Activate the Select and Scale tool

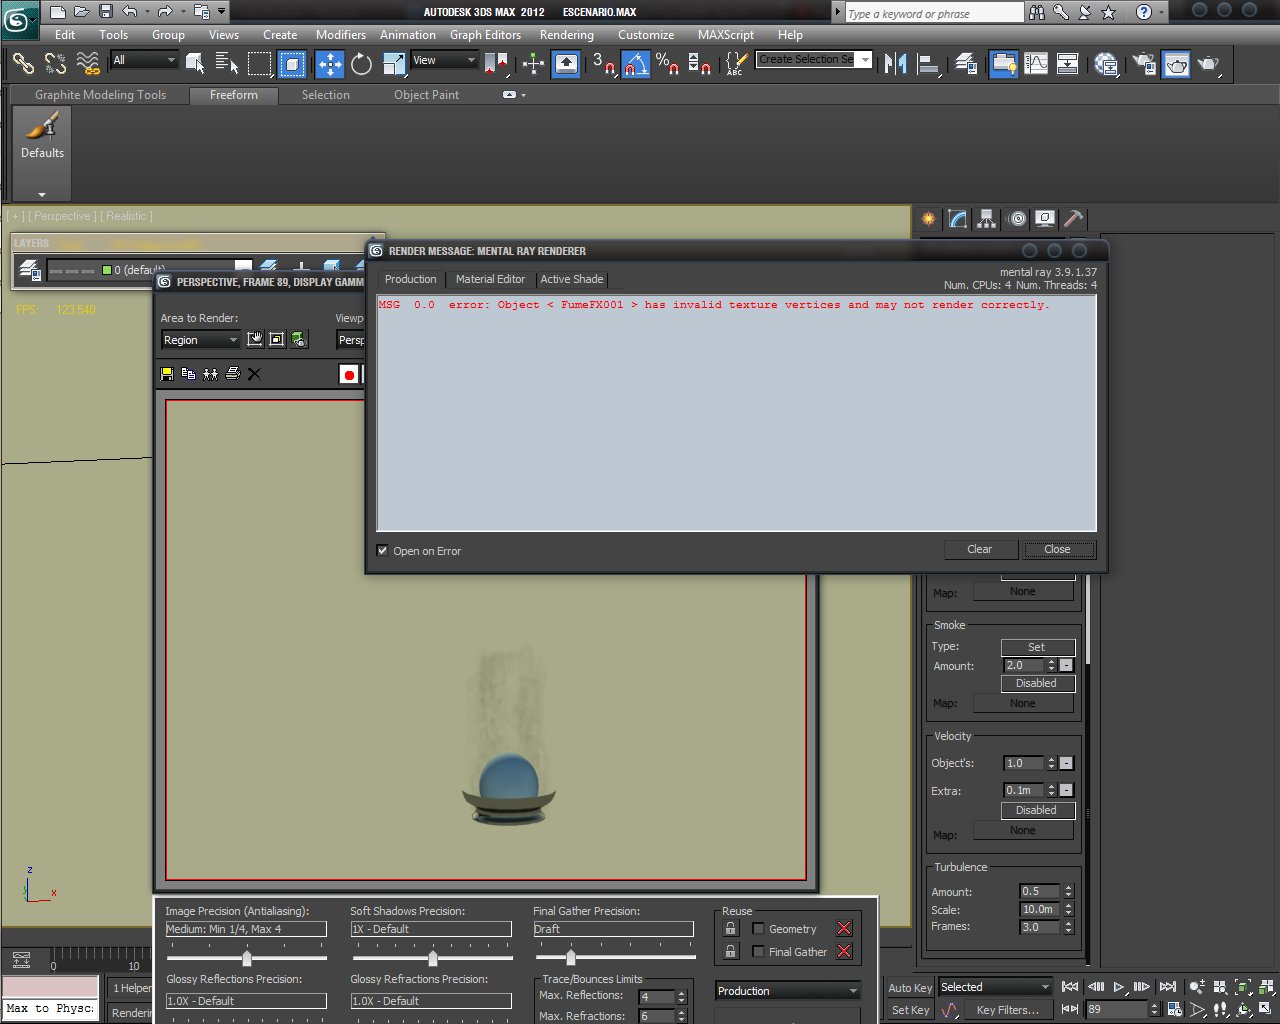(x=394, y=64)
